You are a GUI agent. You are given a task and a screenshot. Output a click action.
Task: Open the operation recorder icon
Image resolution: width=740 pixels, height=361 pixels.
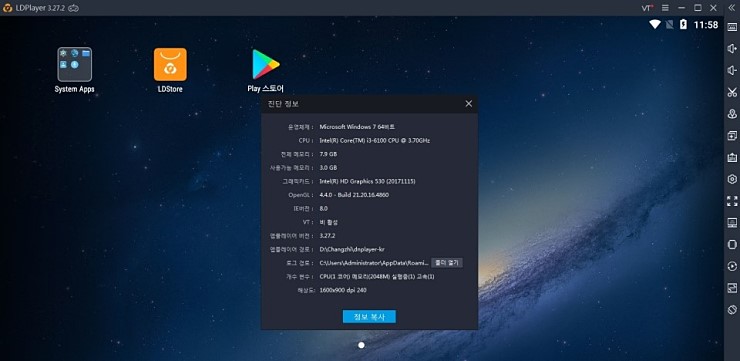tap(732, 266)
